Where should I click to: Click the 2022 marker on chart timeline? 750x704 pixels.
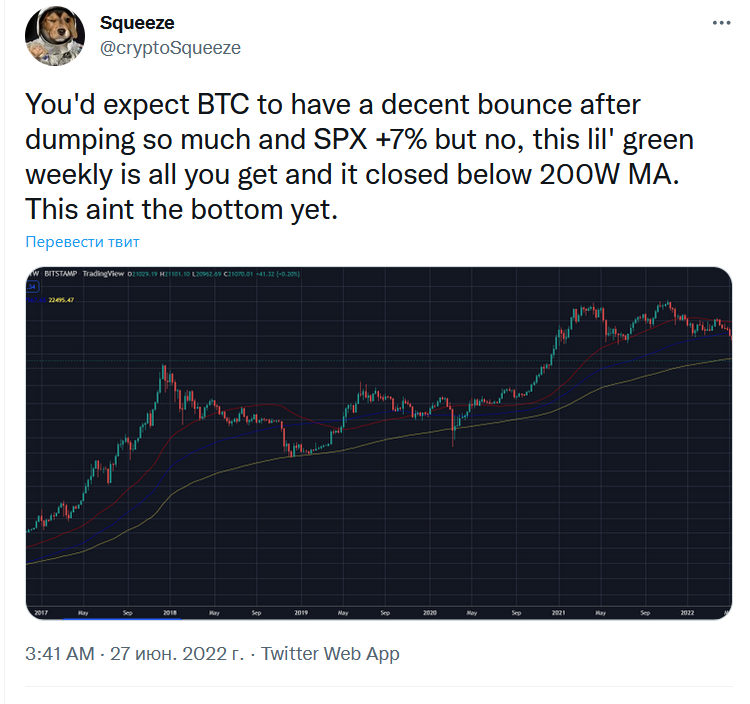pos(687,610)
